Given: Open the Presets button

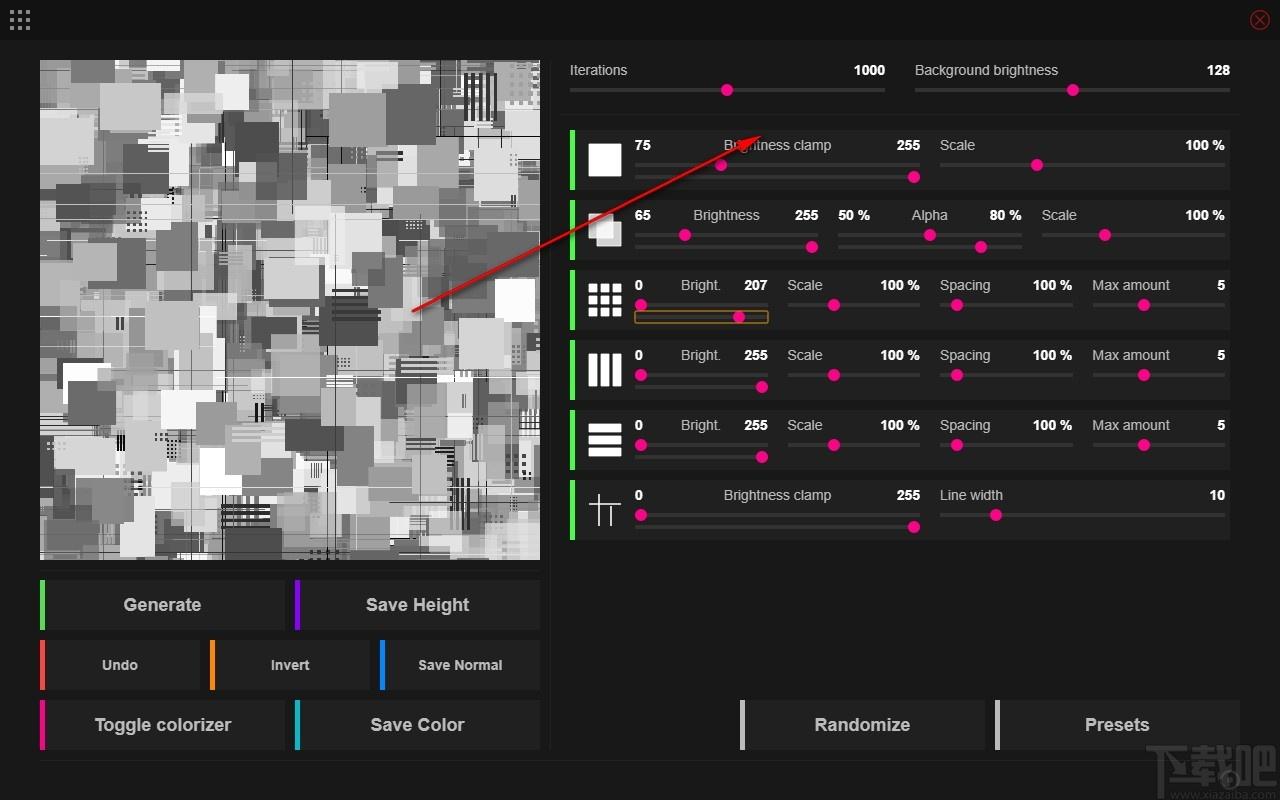Looking at the screenshot, I should [x=1117, y=725].
